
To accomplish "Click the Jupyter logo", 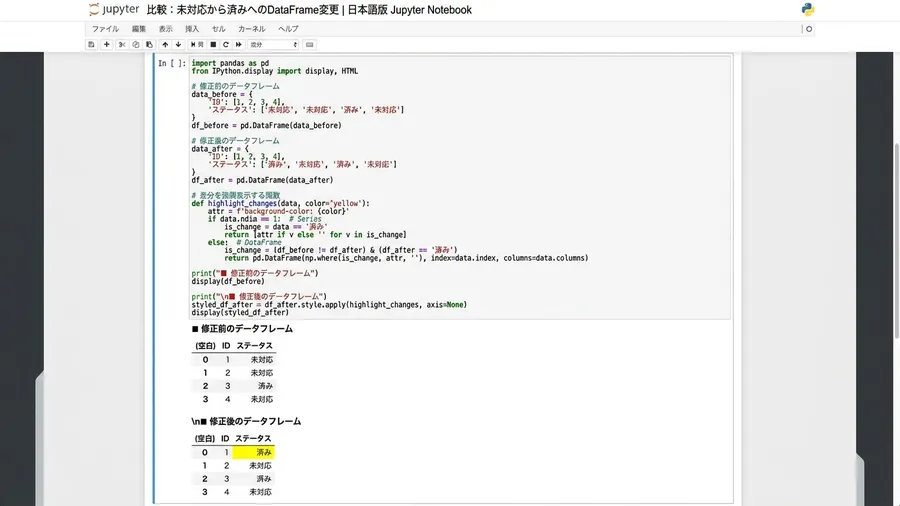I will coord(114,9).
